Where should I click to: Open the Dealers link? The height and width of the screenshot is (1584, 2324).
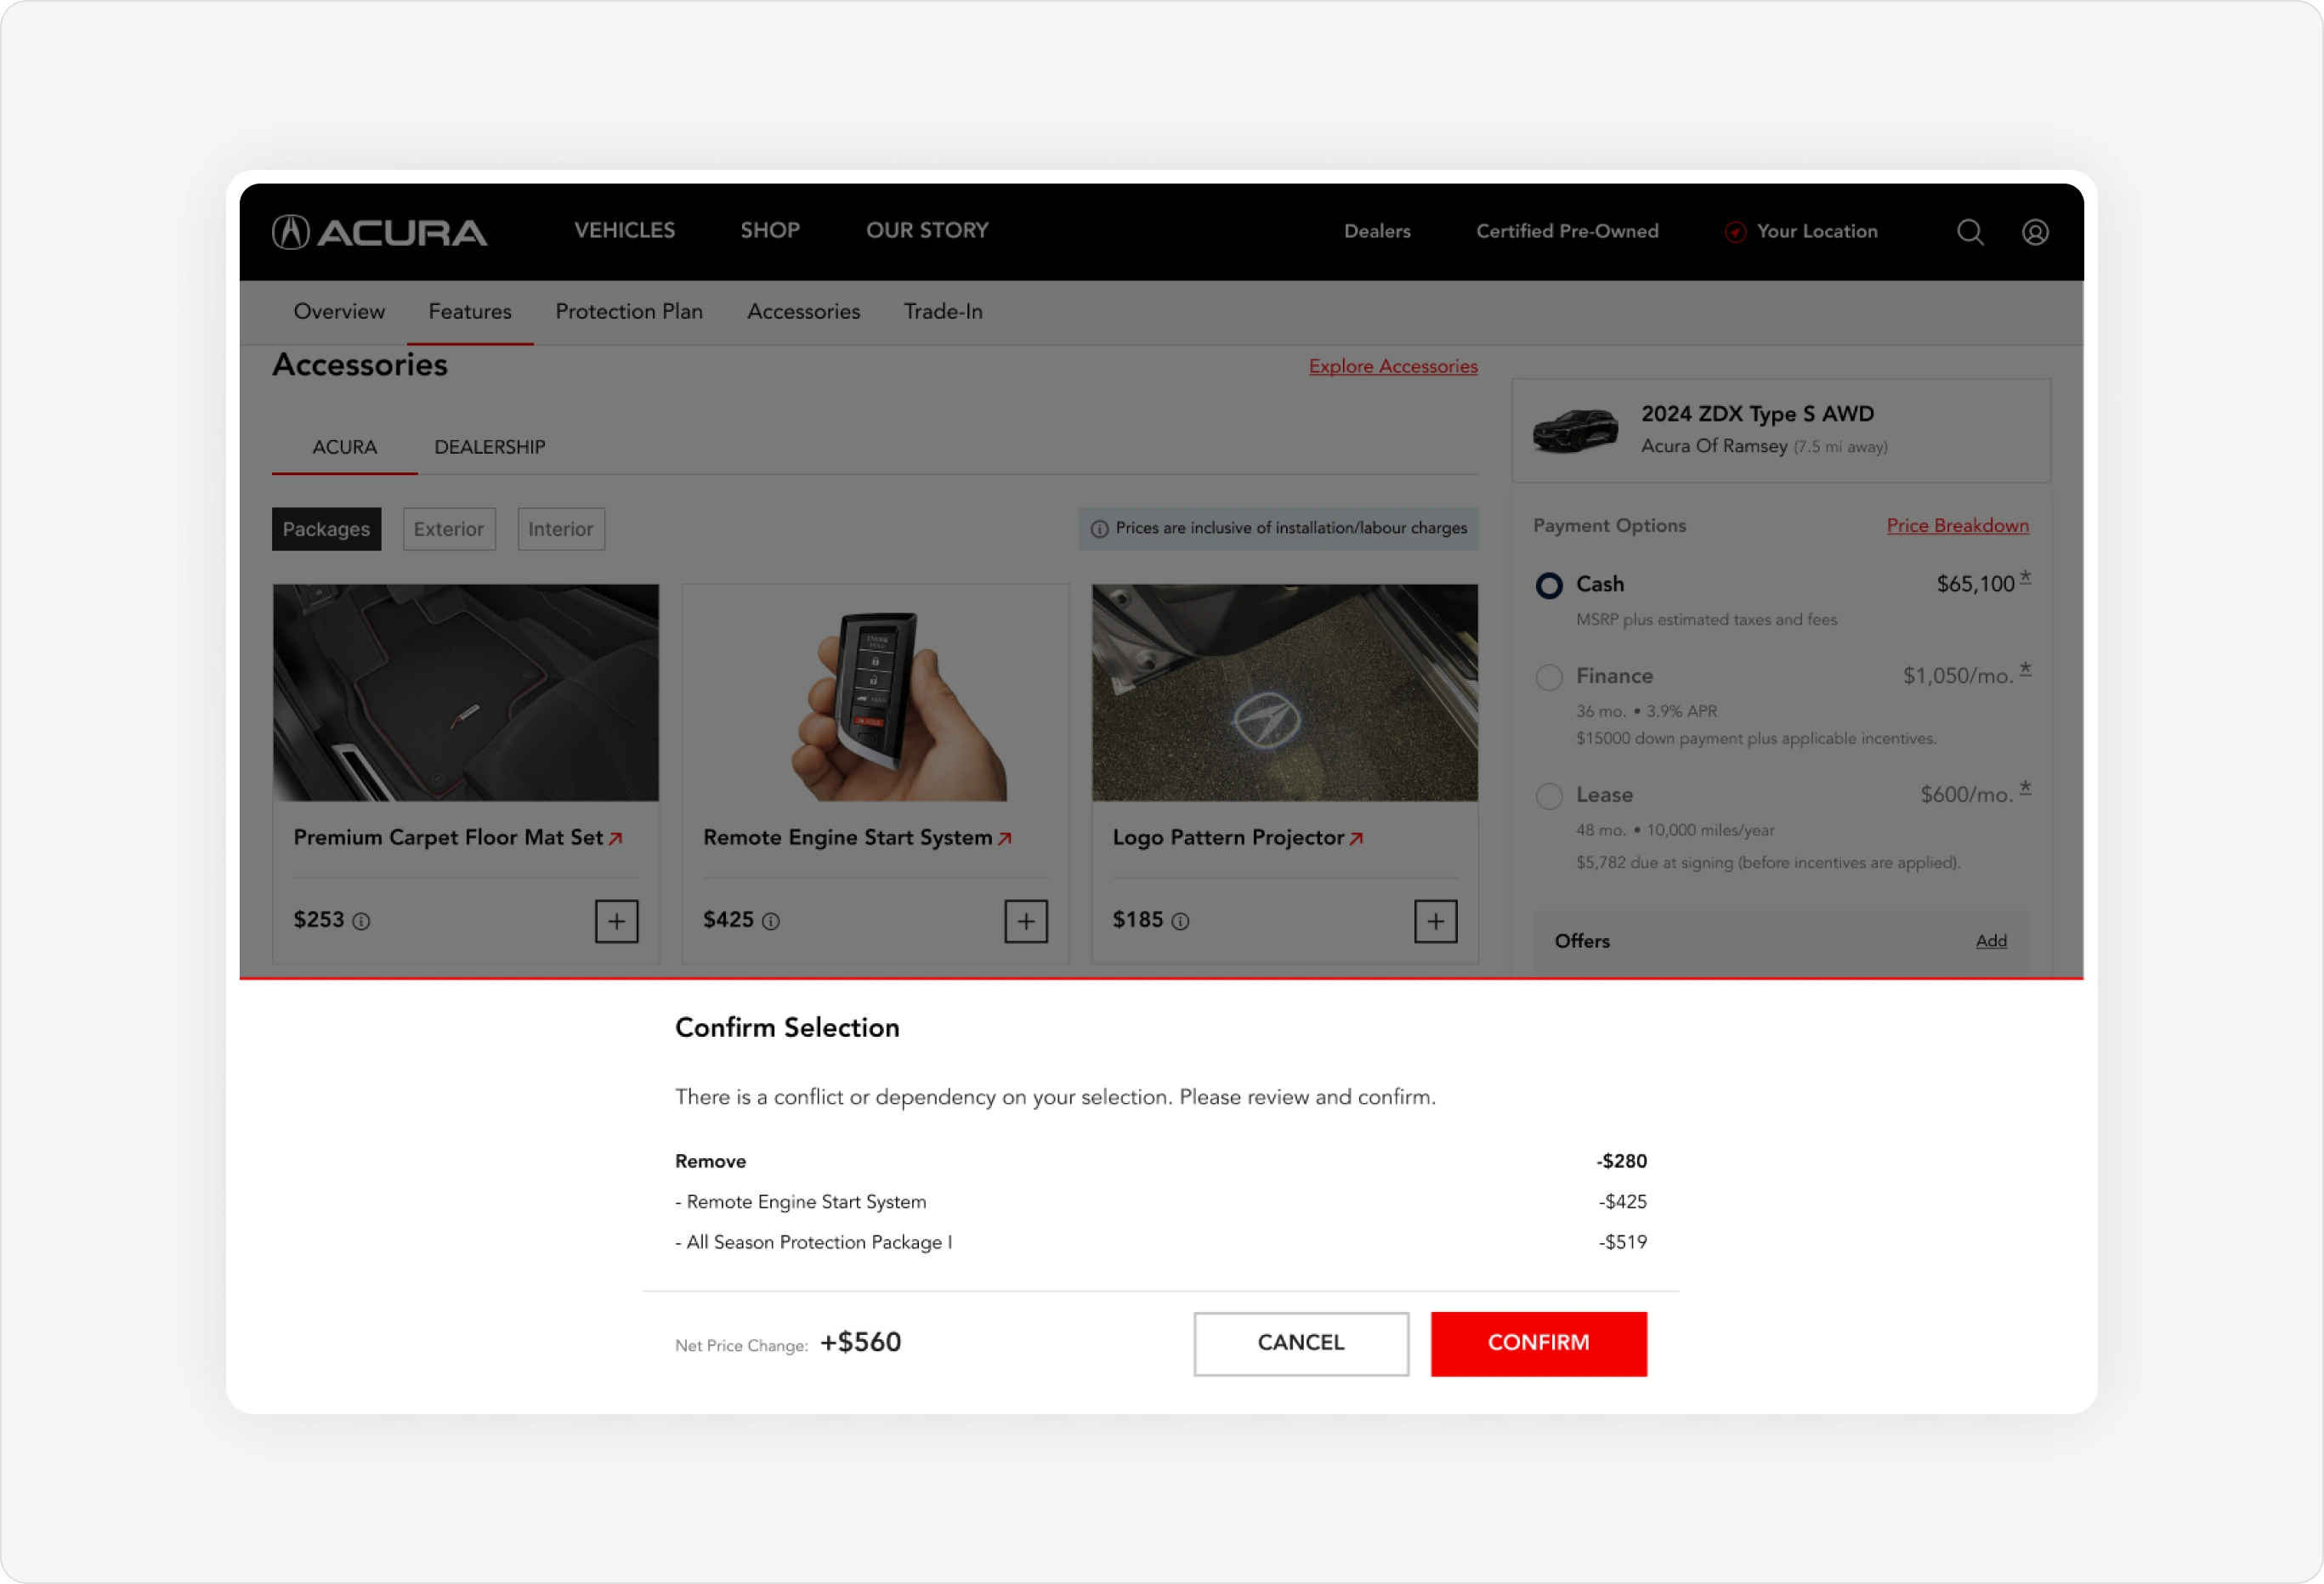[x=1377, y=232]
